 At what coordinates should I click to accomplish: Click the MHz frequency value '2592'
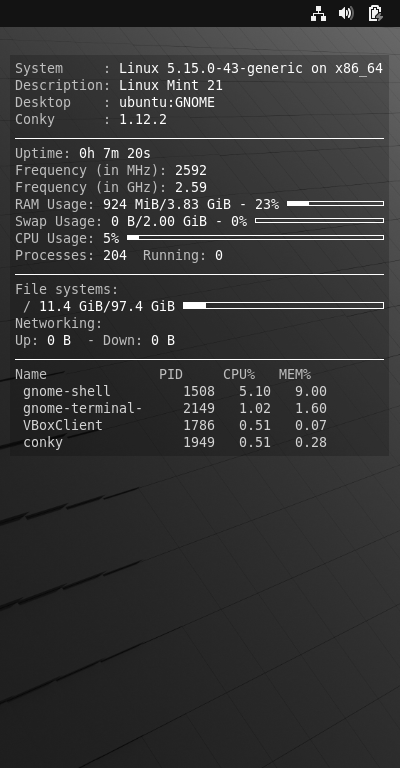[190, 170]
